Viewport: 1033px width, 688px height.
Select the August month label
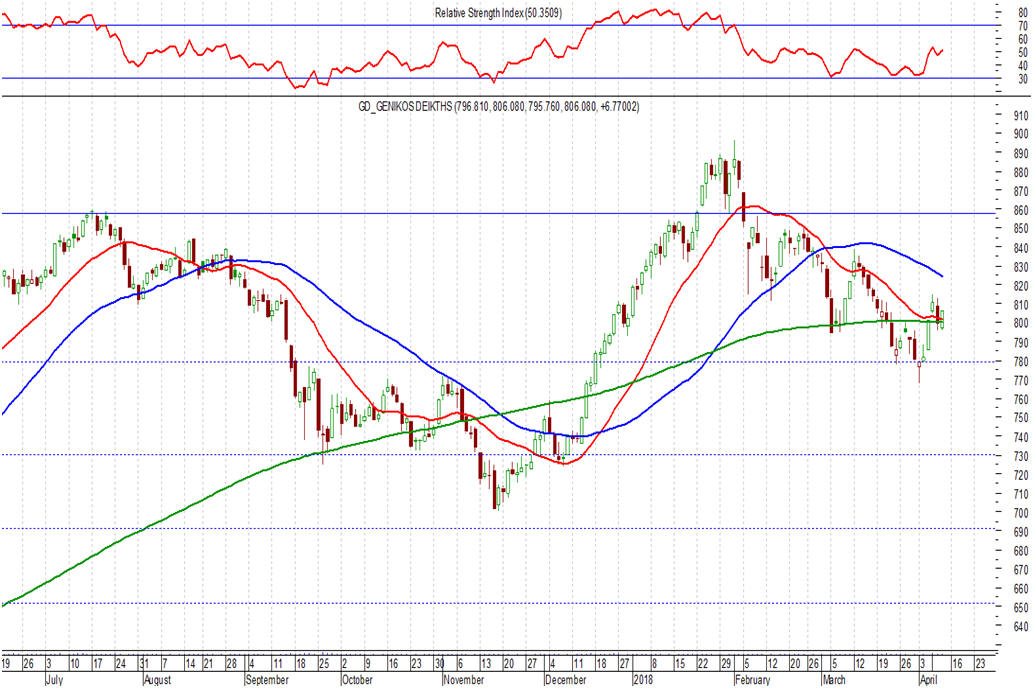click(157, 680)
